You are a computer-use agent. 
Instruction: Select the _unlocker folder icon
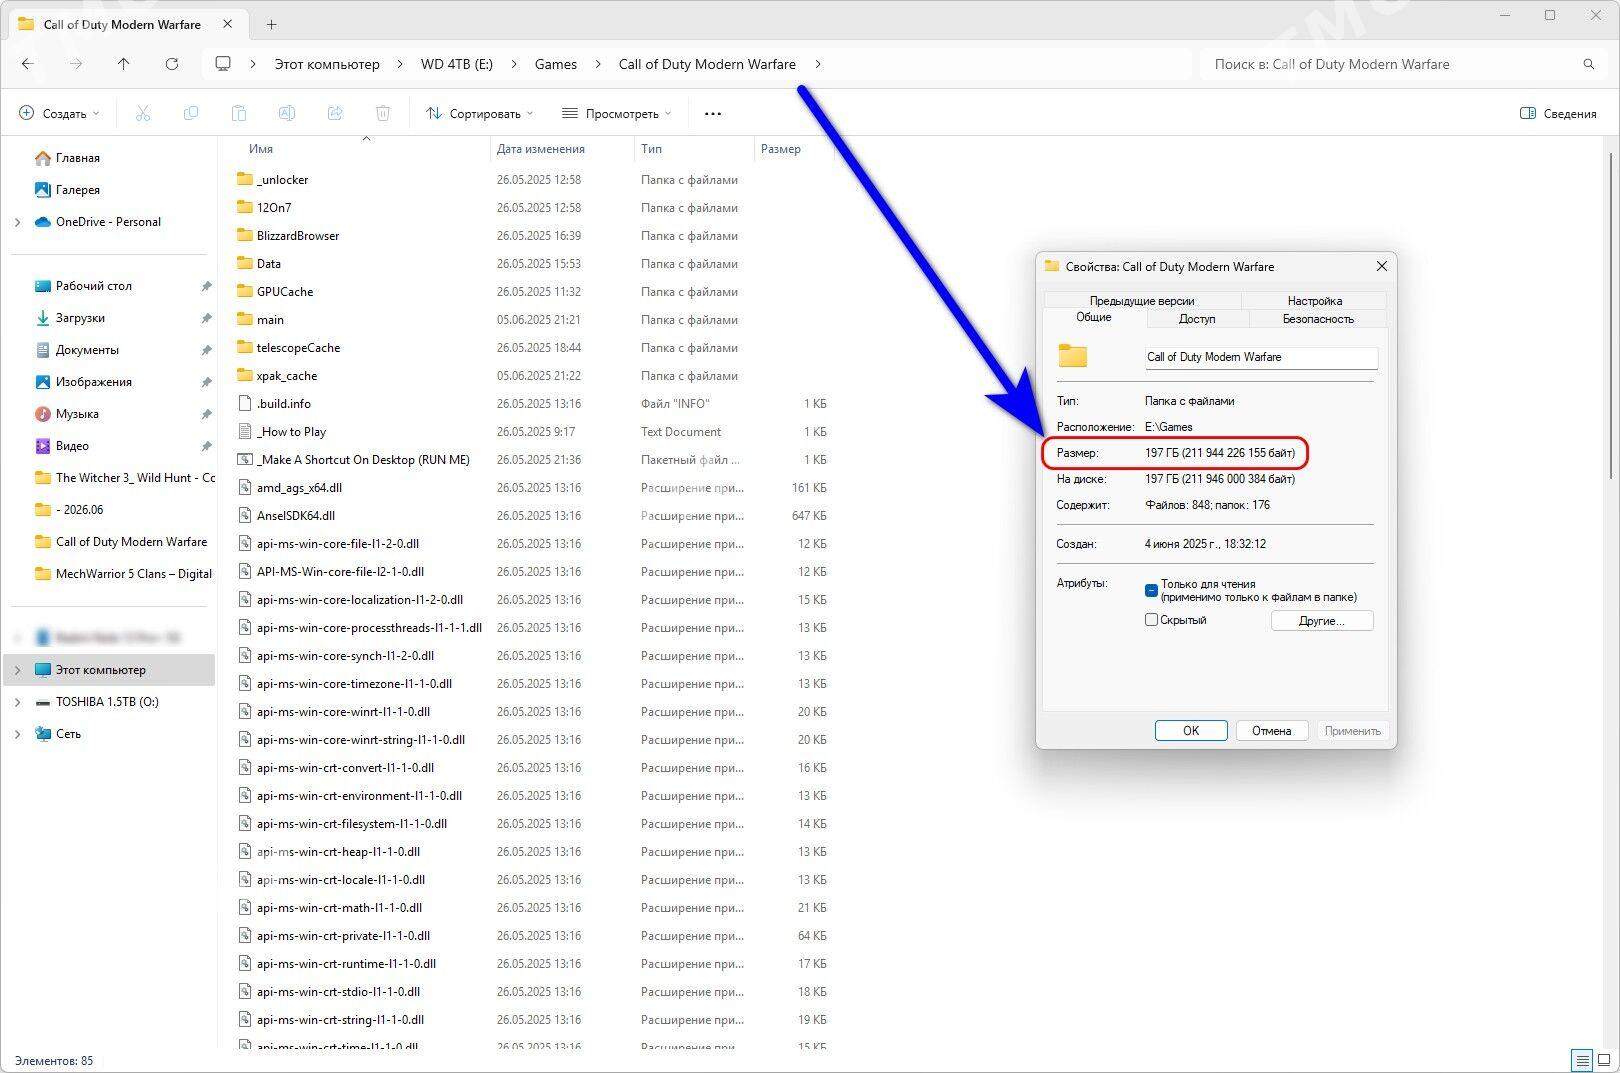pos(245,179)
